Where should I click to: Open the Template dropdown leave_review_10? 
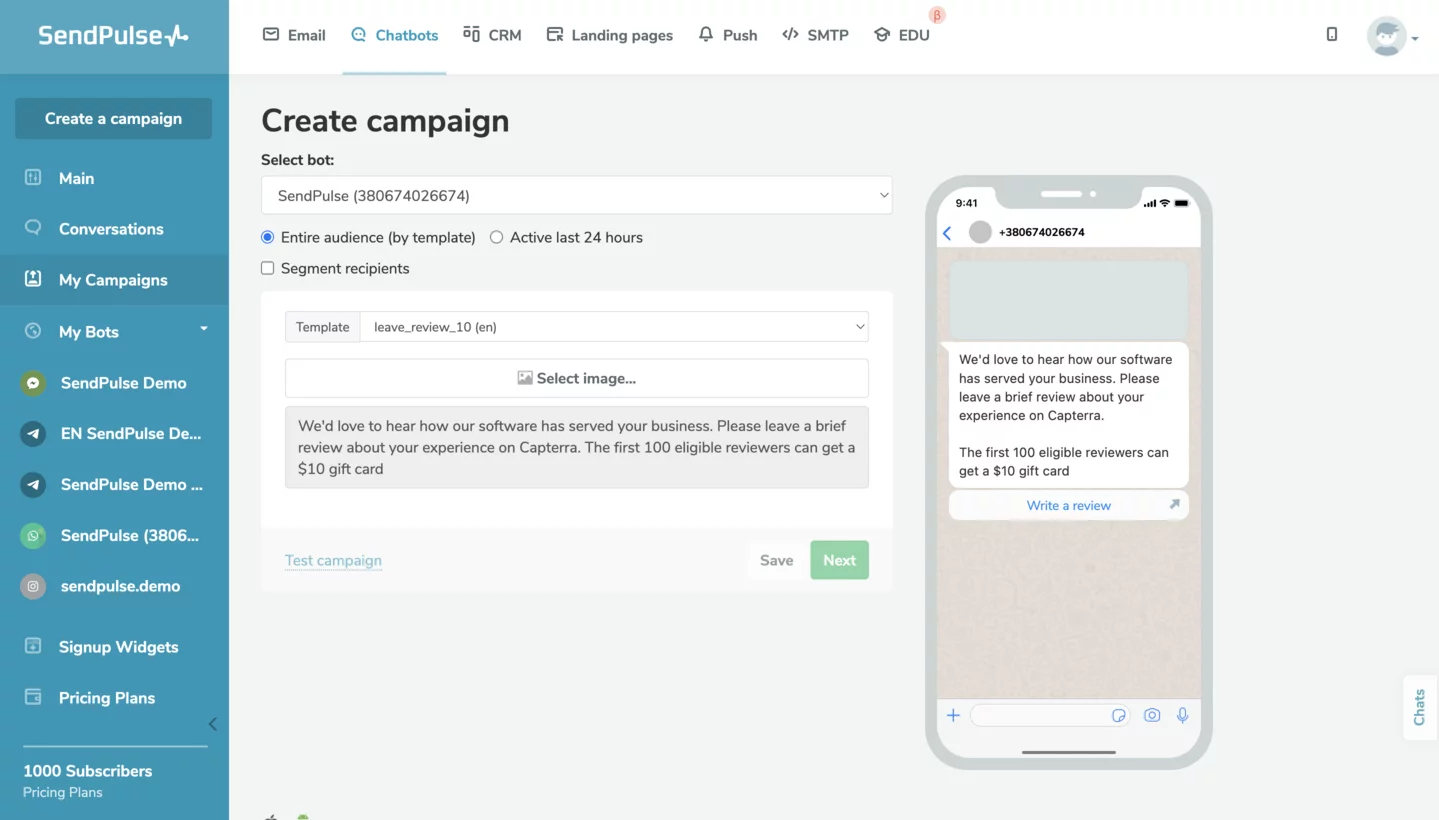[614, 327]
